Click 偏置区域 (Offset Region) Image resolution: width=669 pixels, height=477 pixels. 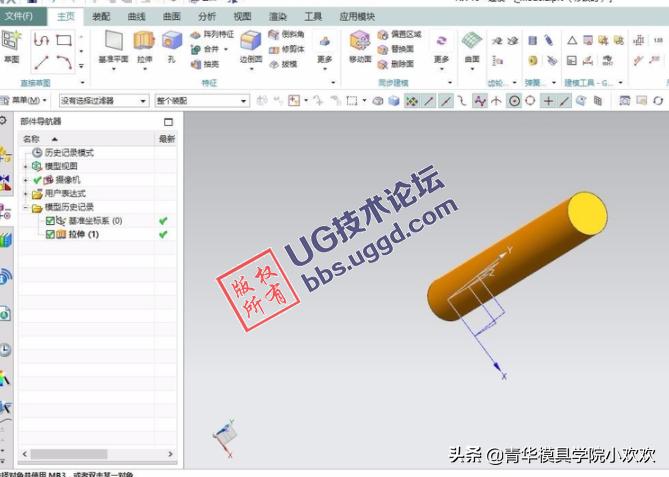[x=399, y=34]
